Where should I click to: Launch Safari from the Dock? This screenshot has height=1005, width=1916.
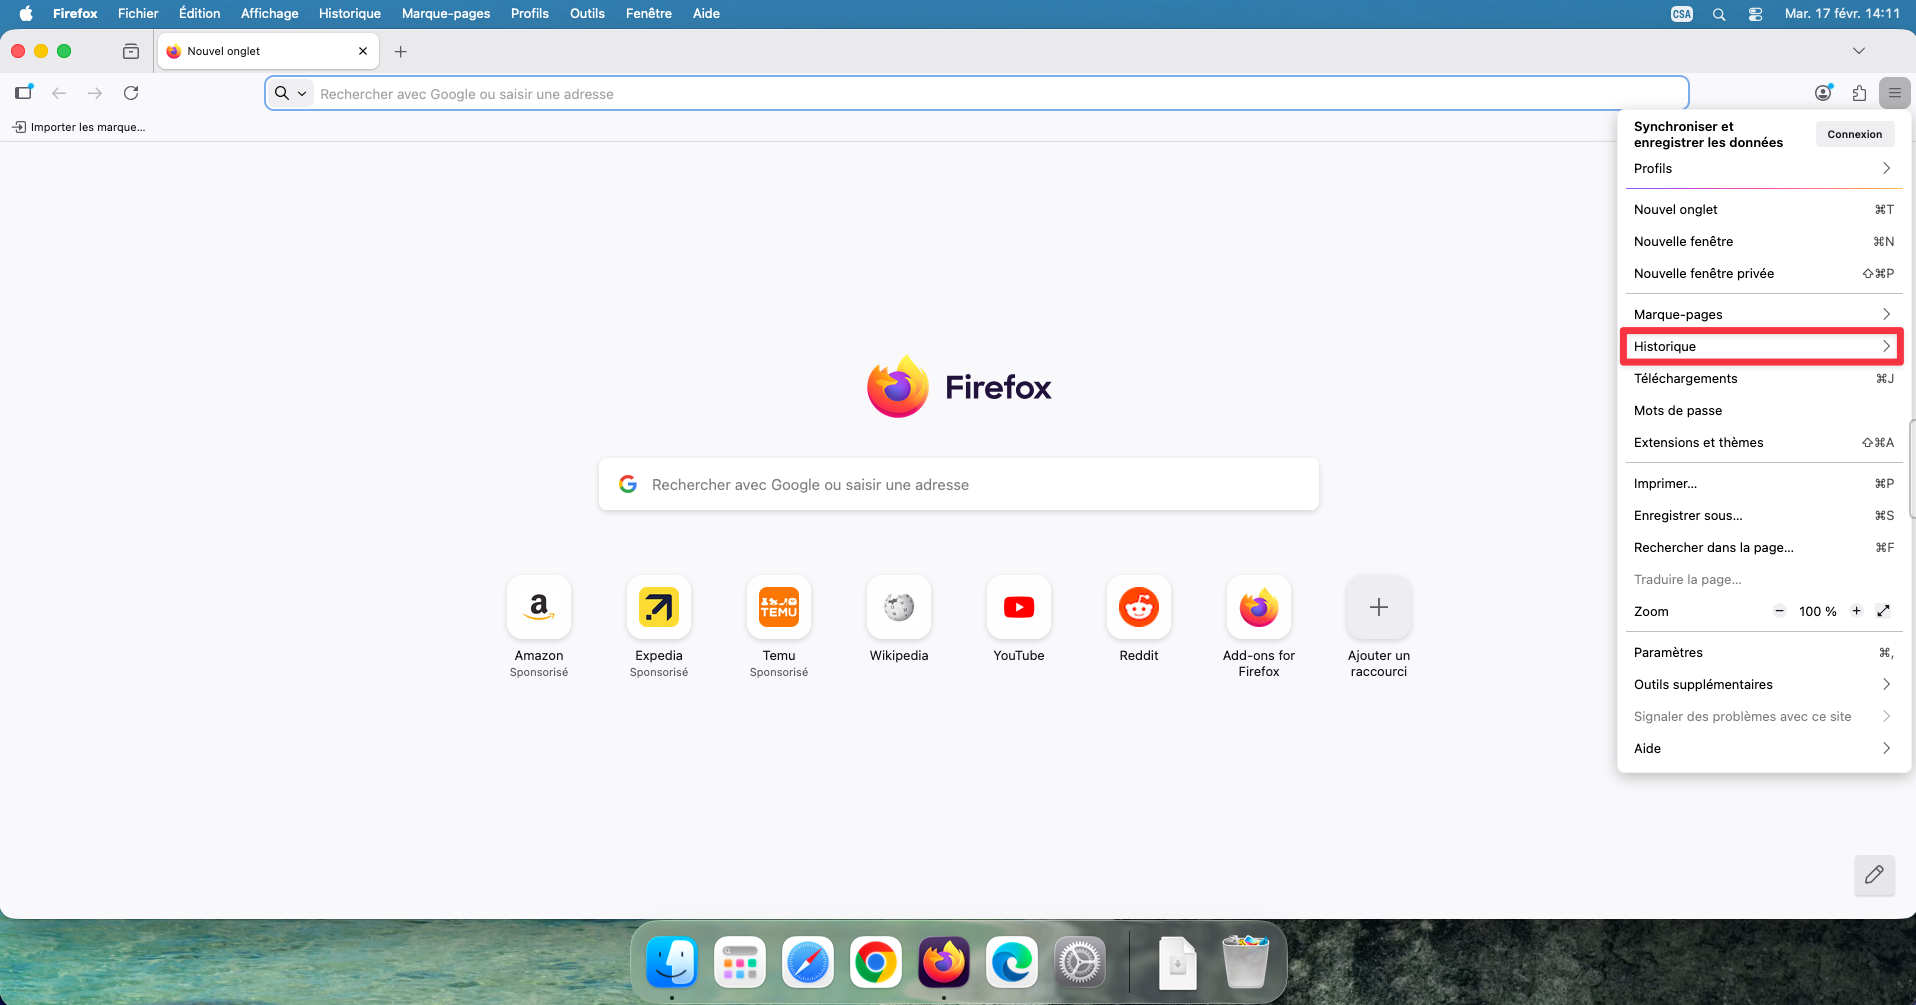(x=808, y=963)
